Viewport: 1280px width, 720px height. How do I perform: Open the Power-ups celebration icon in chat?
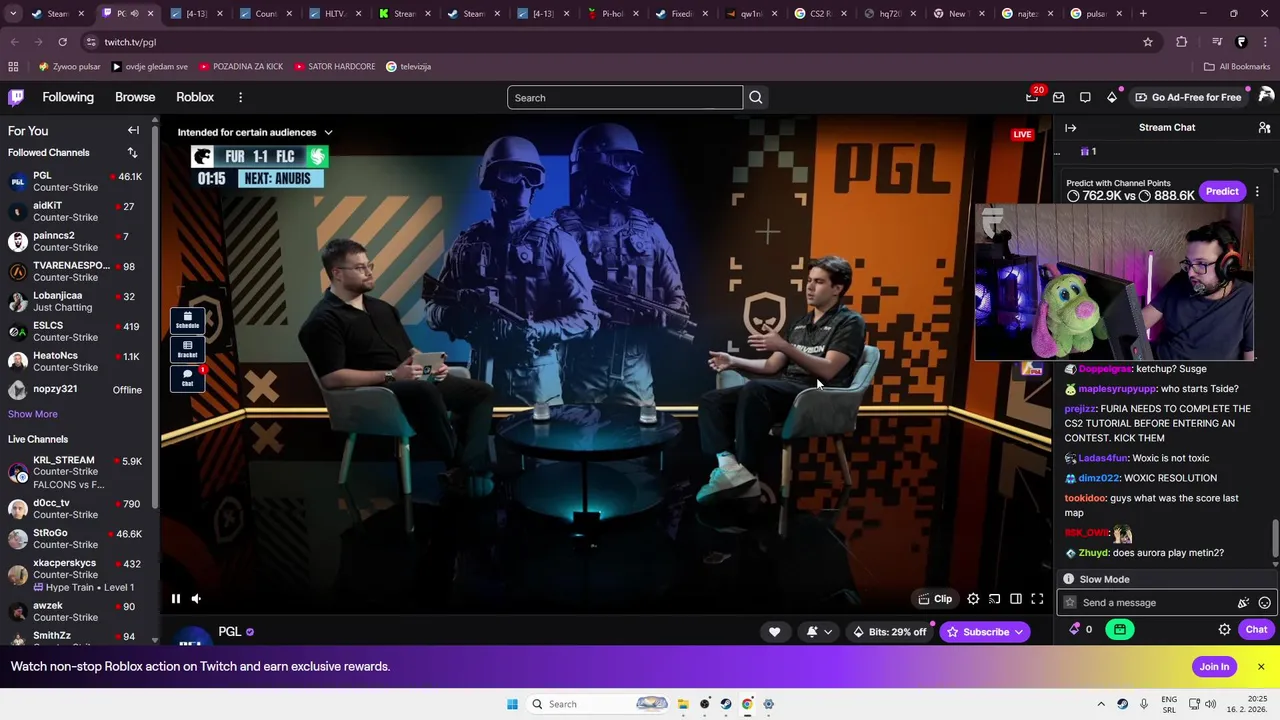coord(1243,603)
